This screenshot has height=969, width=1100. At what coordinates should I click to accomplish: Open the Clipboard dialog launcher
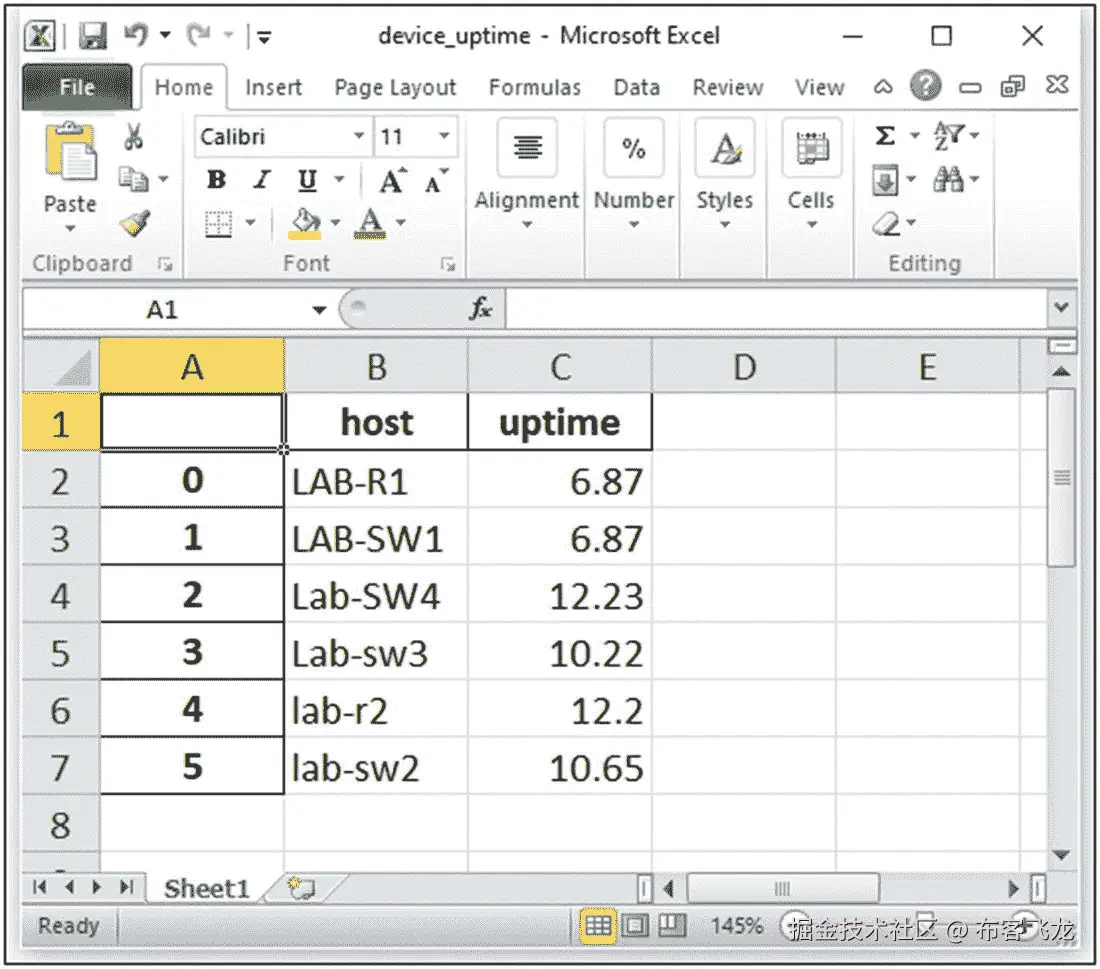coord(165,264)
